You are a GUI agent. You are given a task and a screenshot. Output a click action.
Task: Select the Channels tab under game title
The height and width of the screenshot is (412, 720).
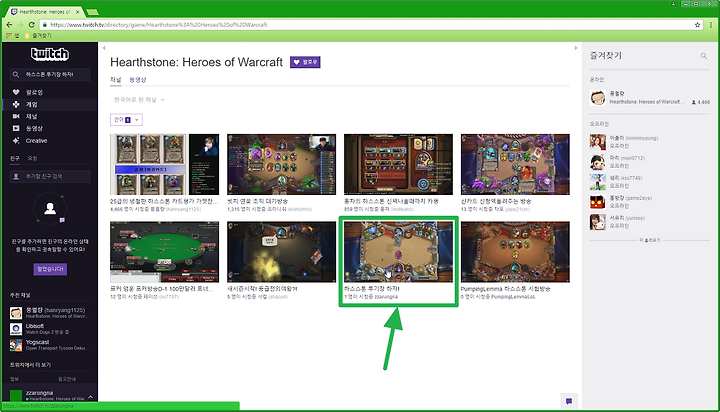tap(115, 80)
